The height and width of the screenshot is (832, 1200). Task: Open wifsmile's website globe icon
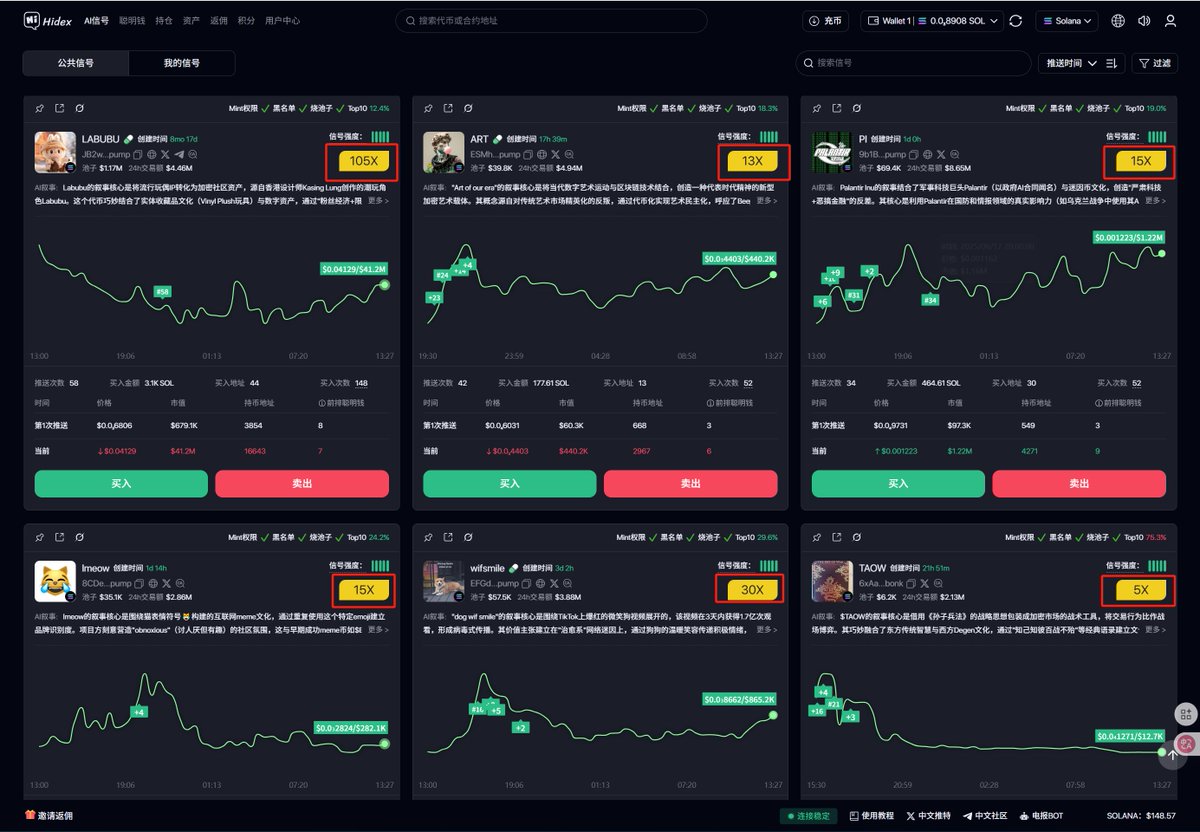[541, 583]
